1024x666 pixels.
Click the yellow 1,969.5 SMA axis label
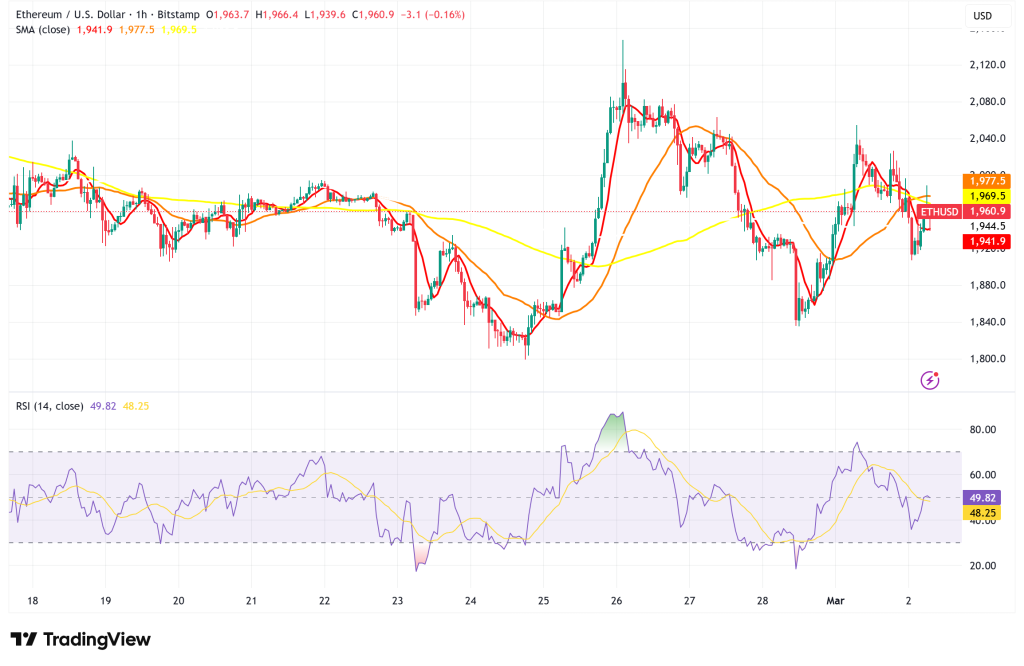click(x=985, y=197)
